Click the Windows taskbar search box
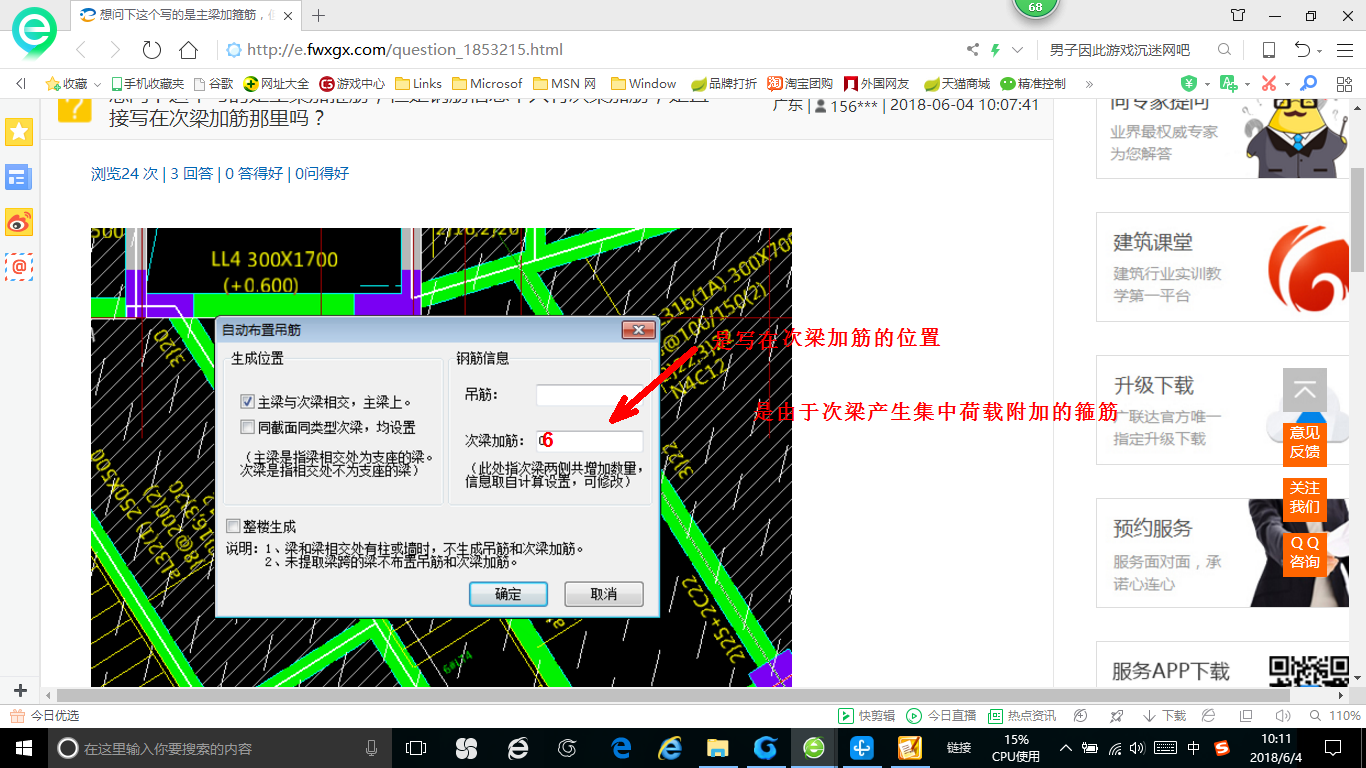The image size is (1366, 768). [x=219, y=748]
